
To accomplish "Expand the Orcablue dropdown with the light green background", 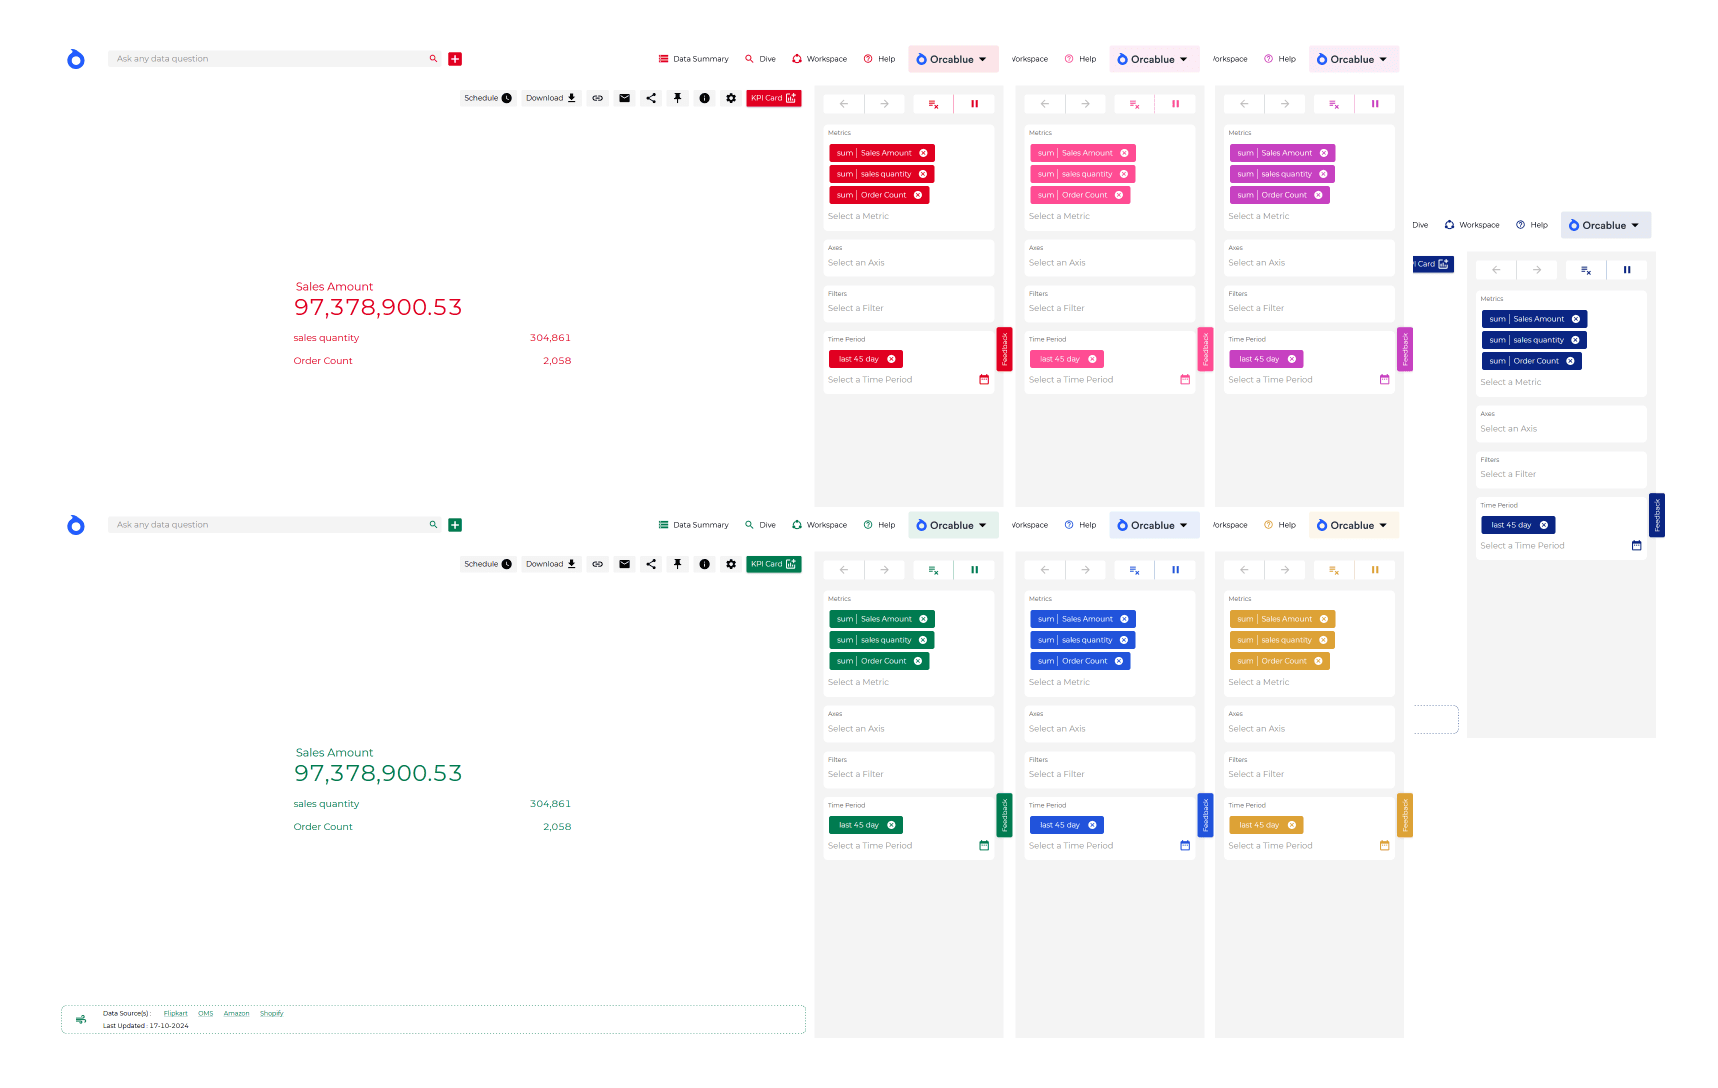I will (x=953, y=525).
